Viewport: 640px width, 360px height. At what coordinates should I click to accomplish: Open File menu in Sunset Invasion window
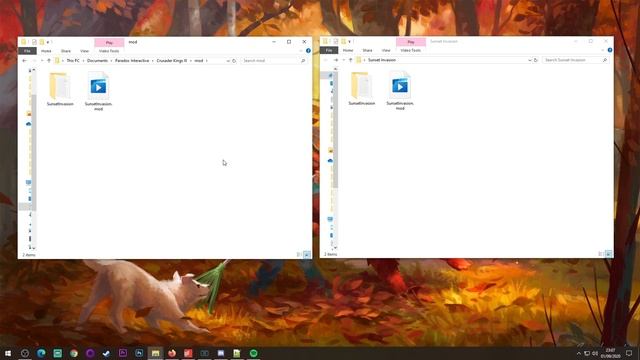coord(329,51)
